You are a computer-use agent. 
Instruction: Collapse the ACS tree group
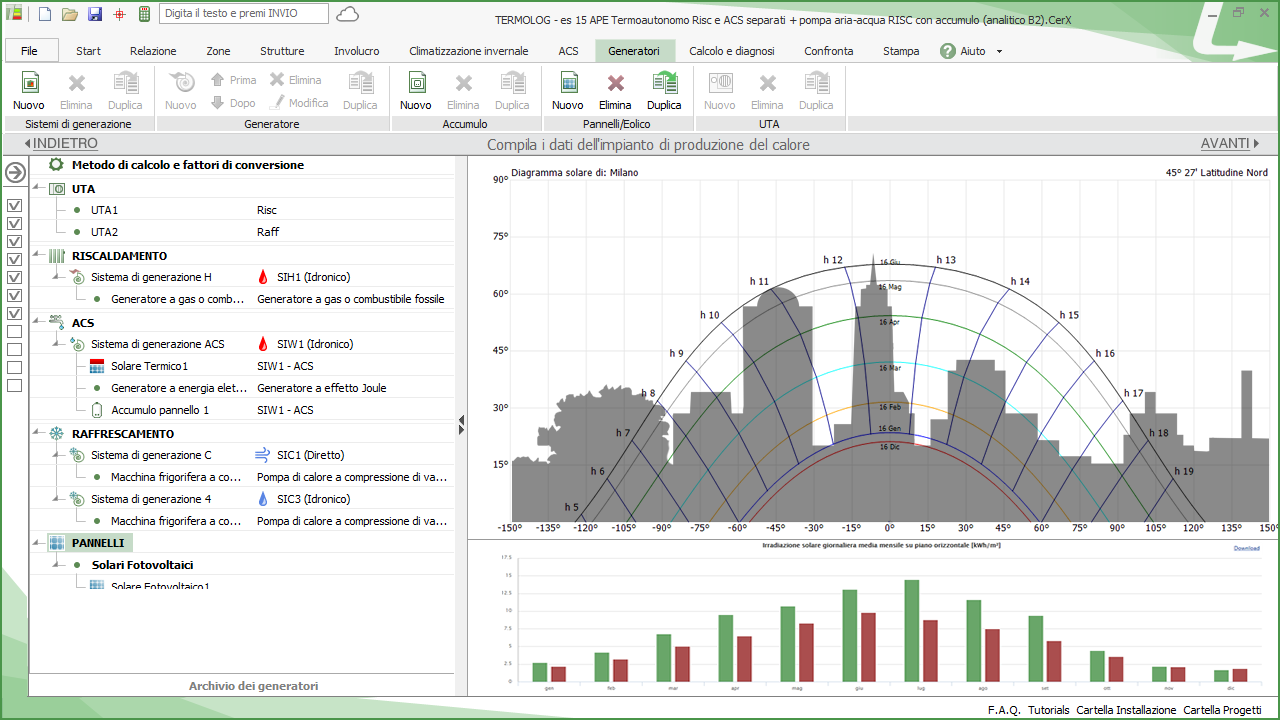coord(38,323)
